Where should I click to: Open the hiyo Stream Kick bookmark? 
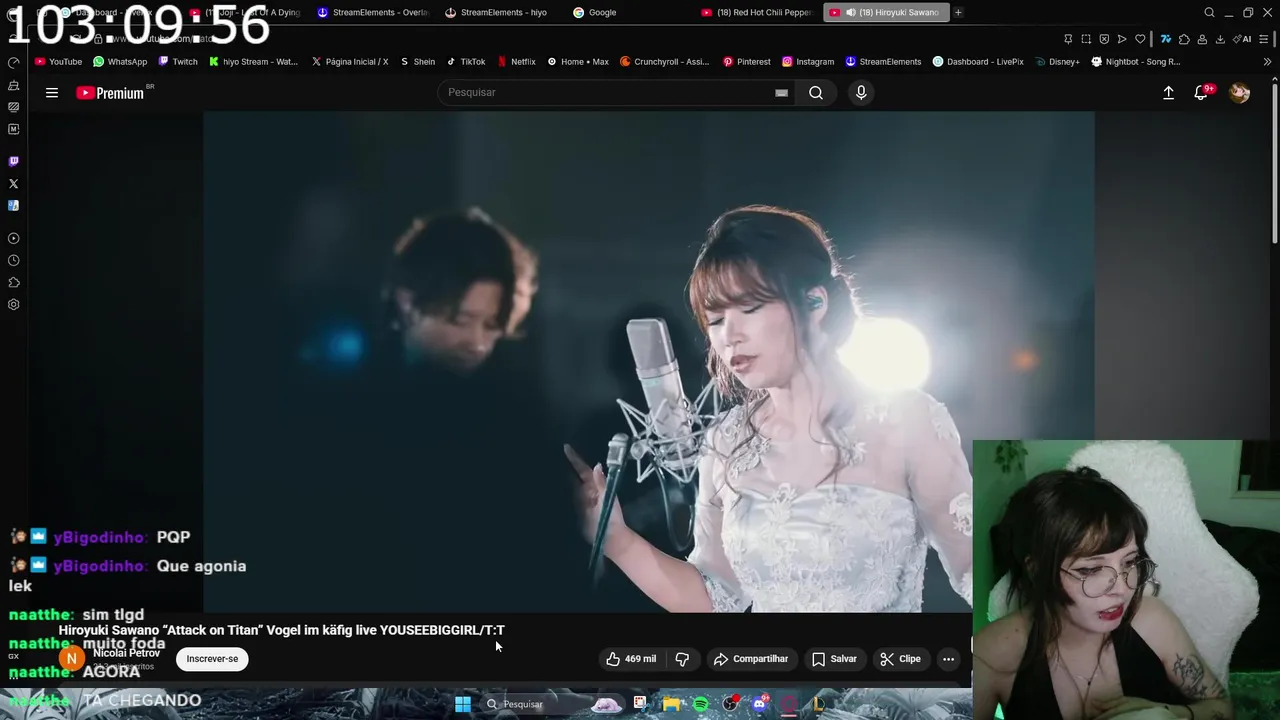[x=253, y=61]
